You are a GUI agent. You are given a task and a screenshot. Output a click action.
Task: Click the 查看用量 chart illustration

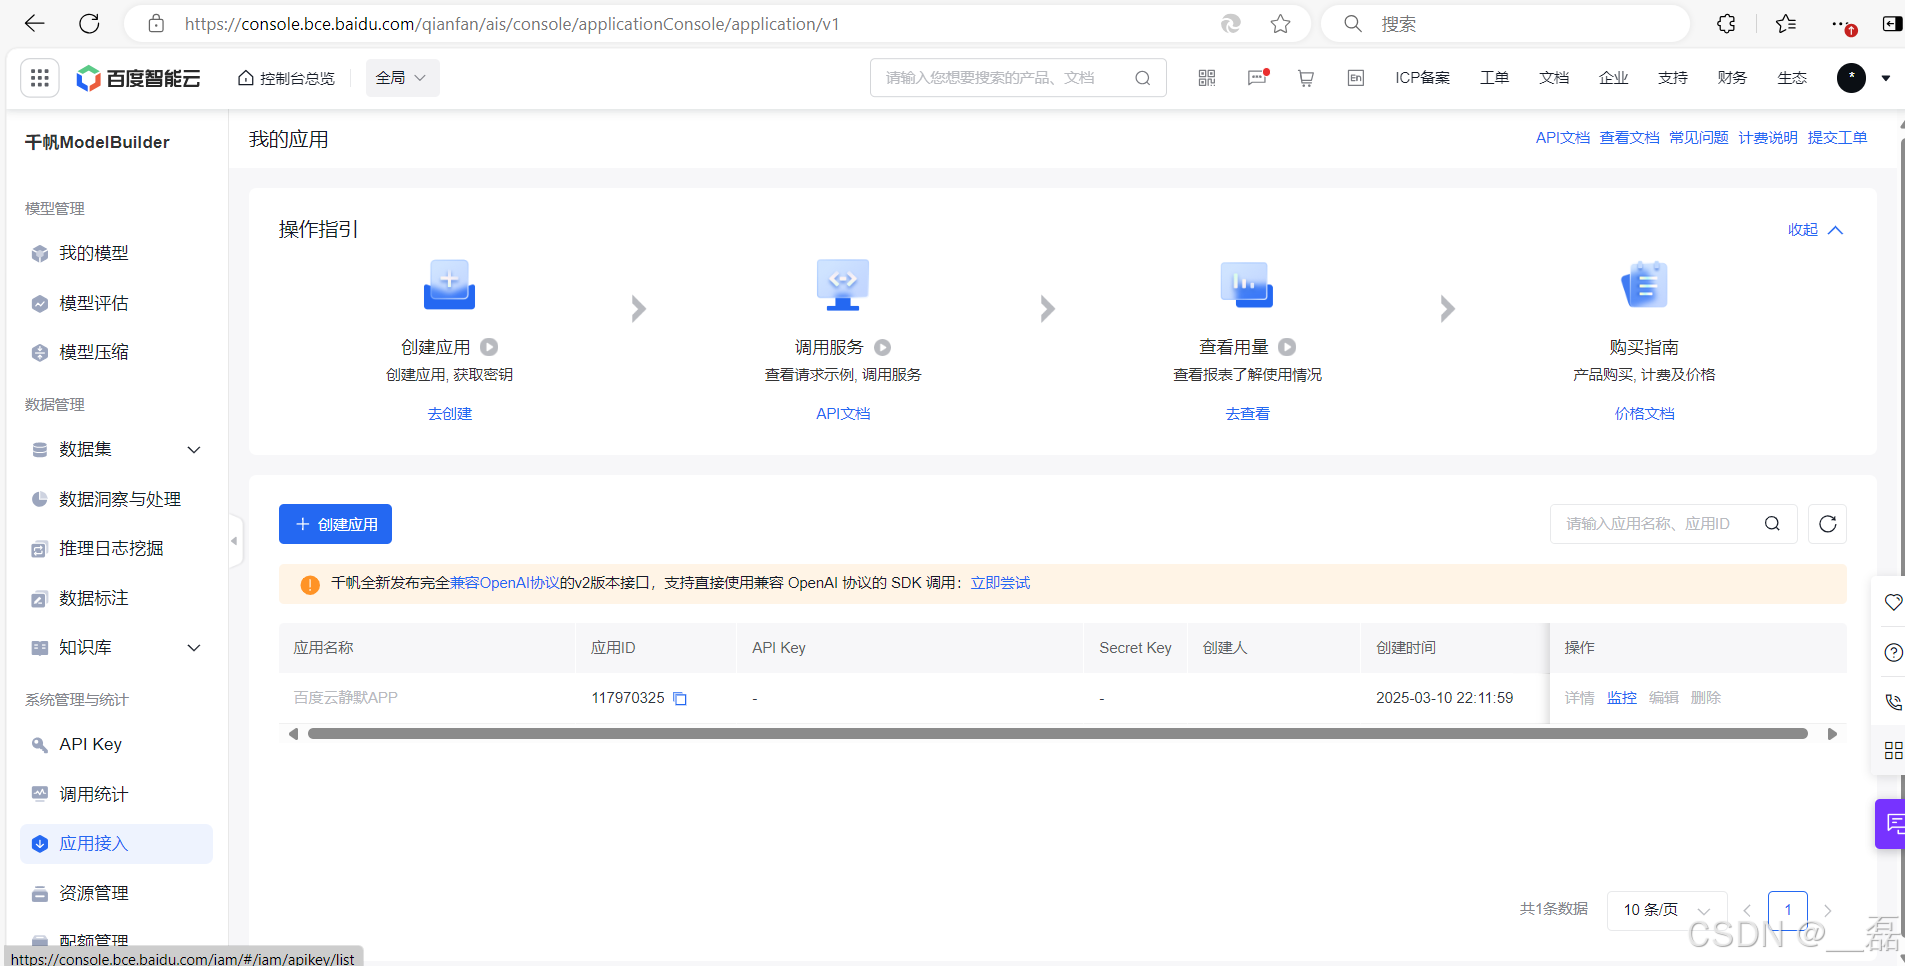pyautogui.click(x=1247, y=286)
